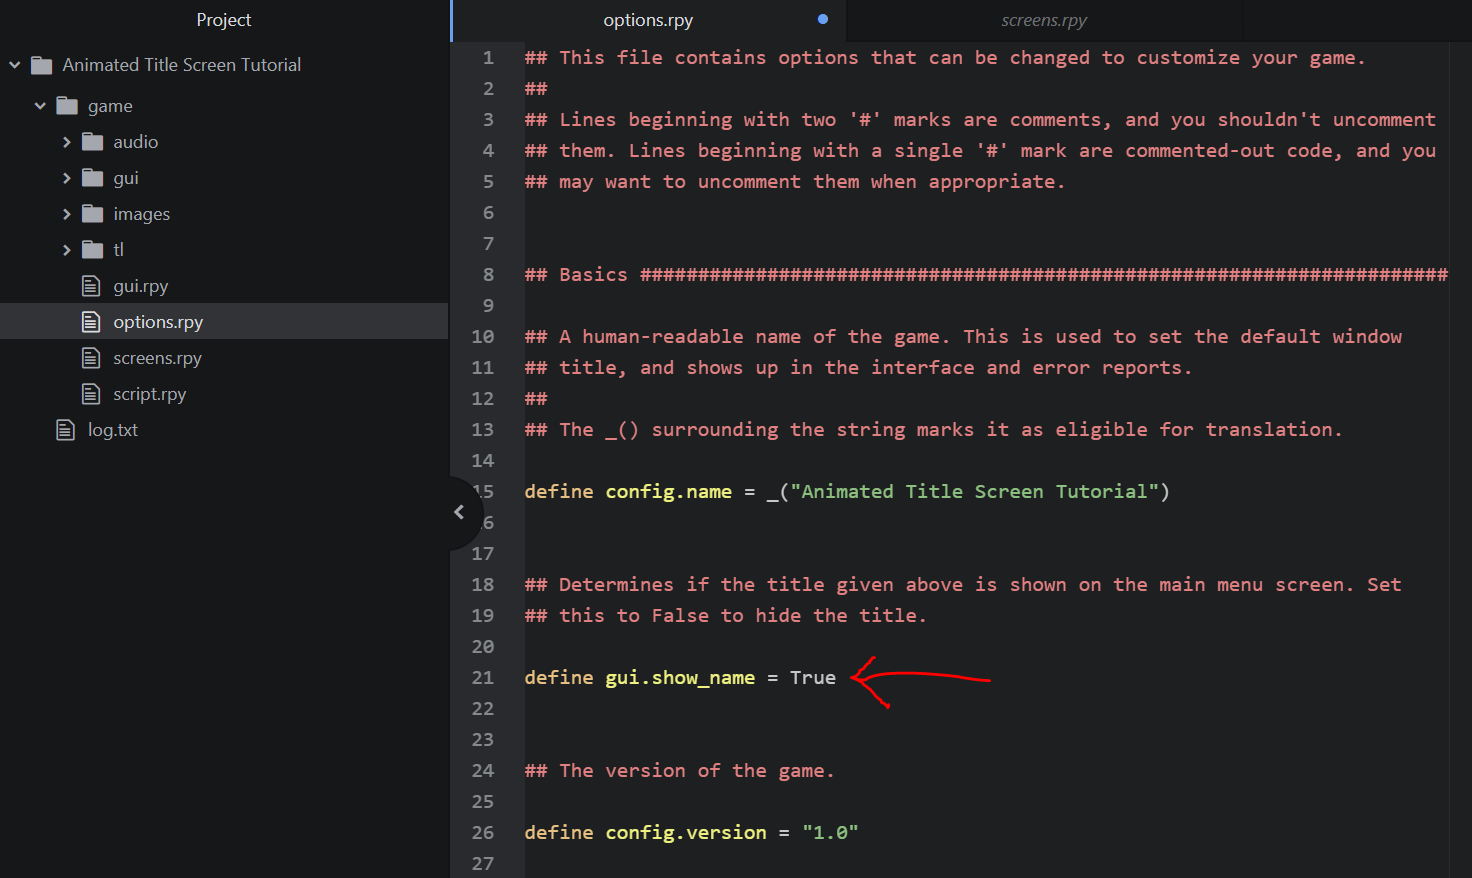
Task: Click the "define" keyword on line 26
Action: pos(559,833)
